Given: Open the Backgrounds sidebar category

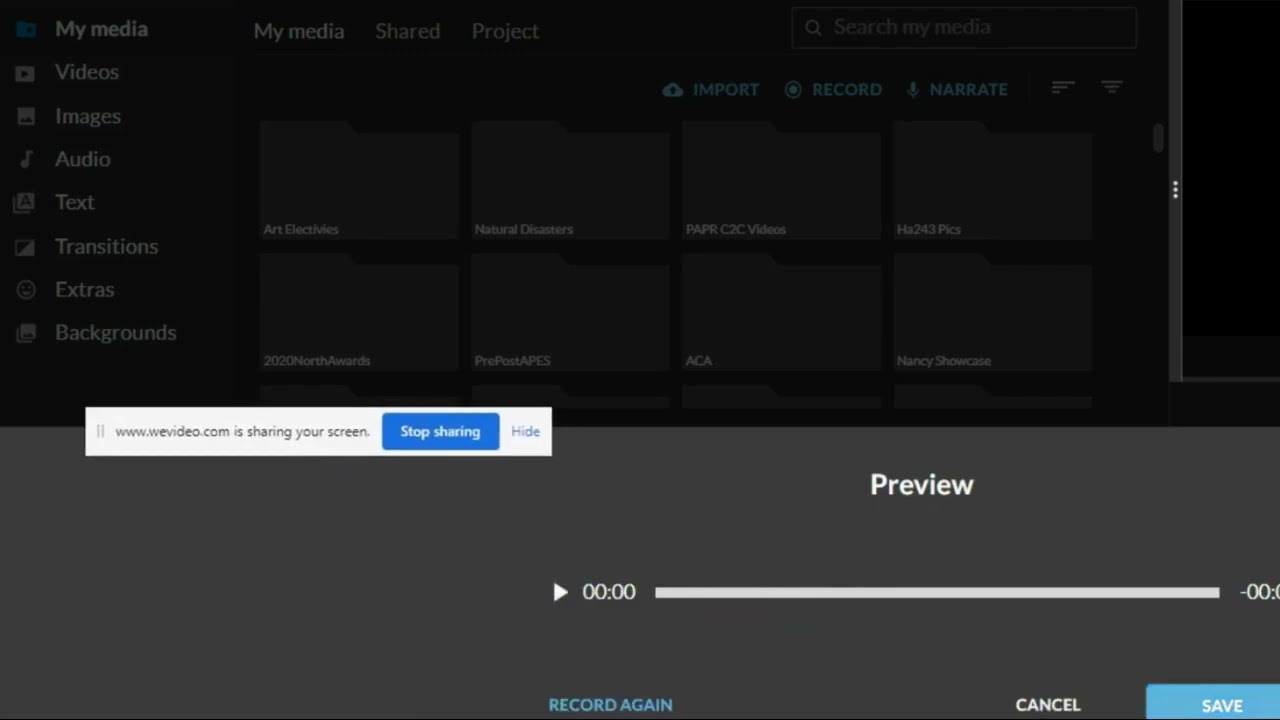Looking at the screenshot, I should 115,332.
